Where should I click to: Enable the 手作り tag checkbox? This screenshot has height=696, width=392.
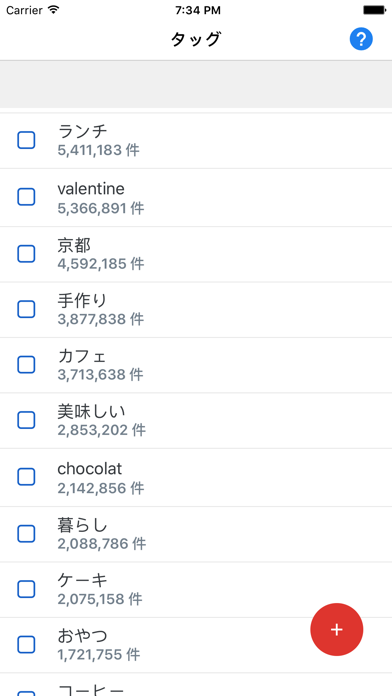pyautogui.click(x=26, y=309)
